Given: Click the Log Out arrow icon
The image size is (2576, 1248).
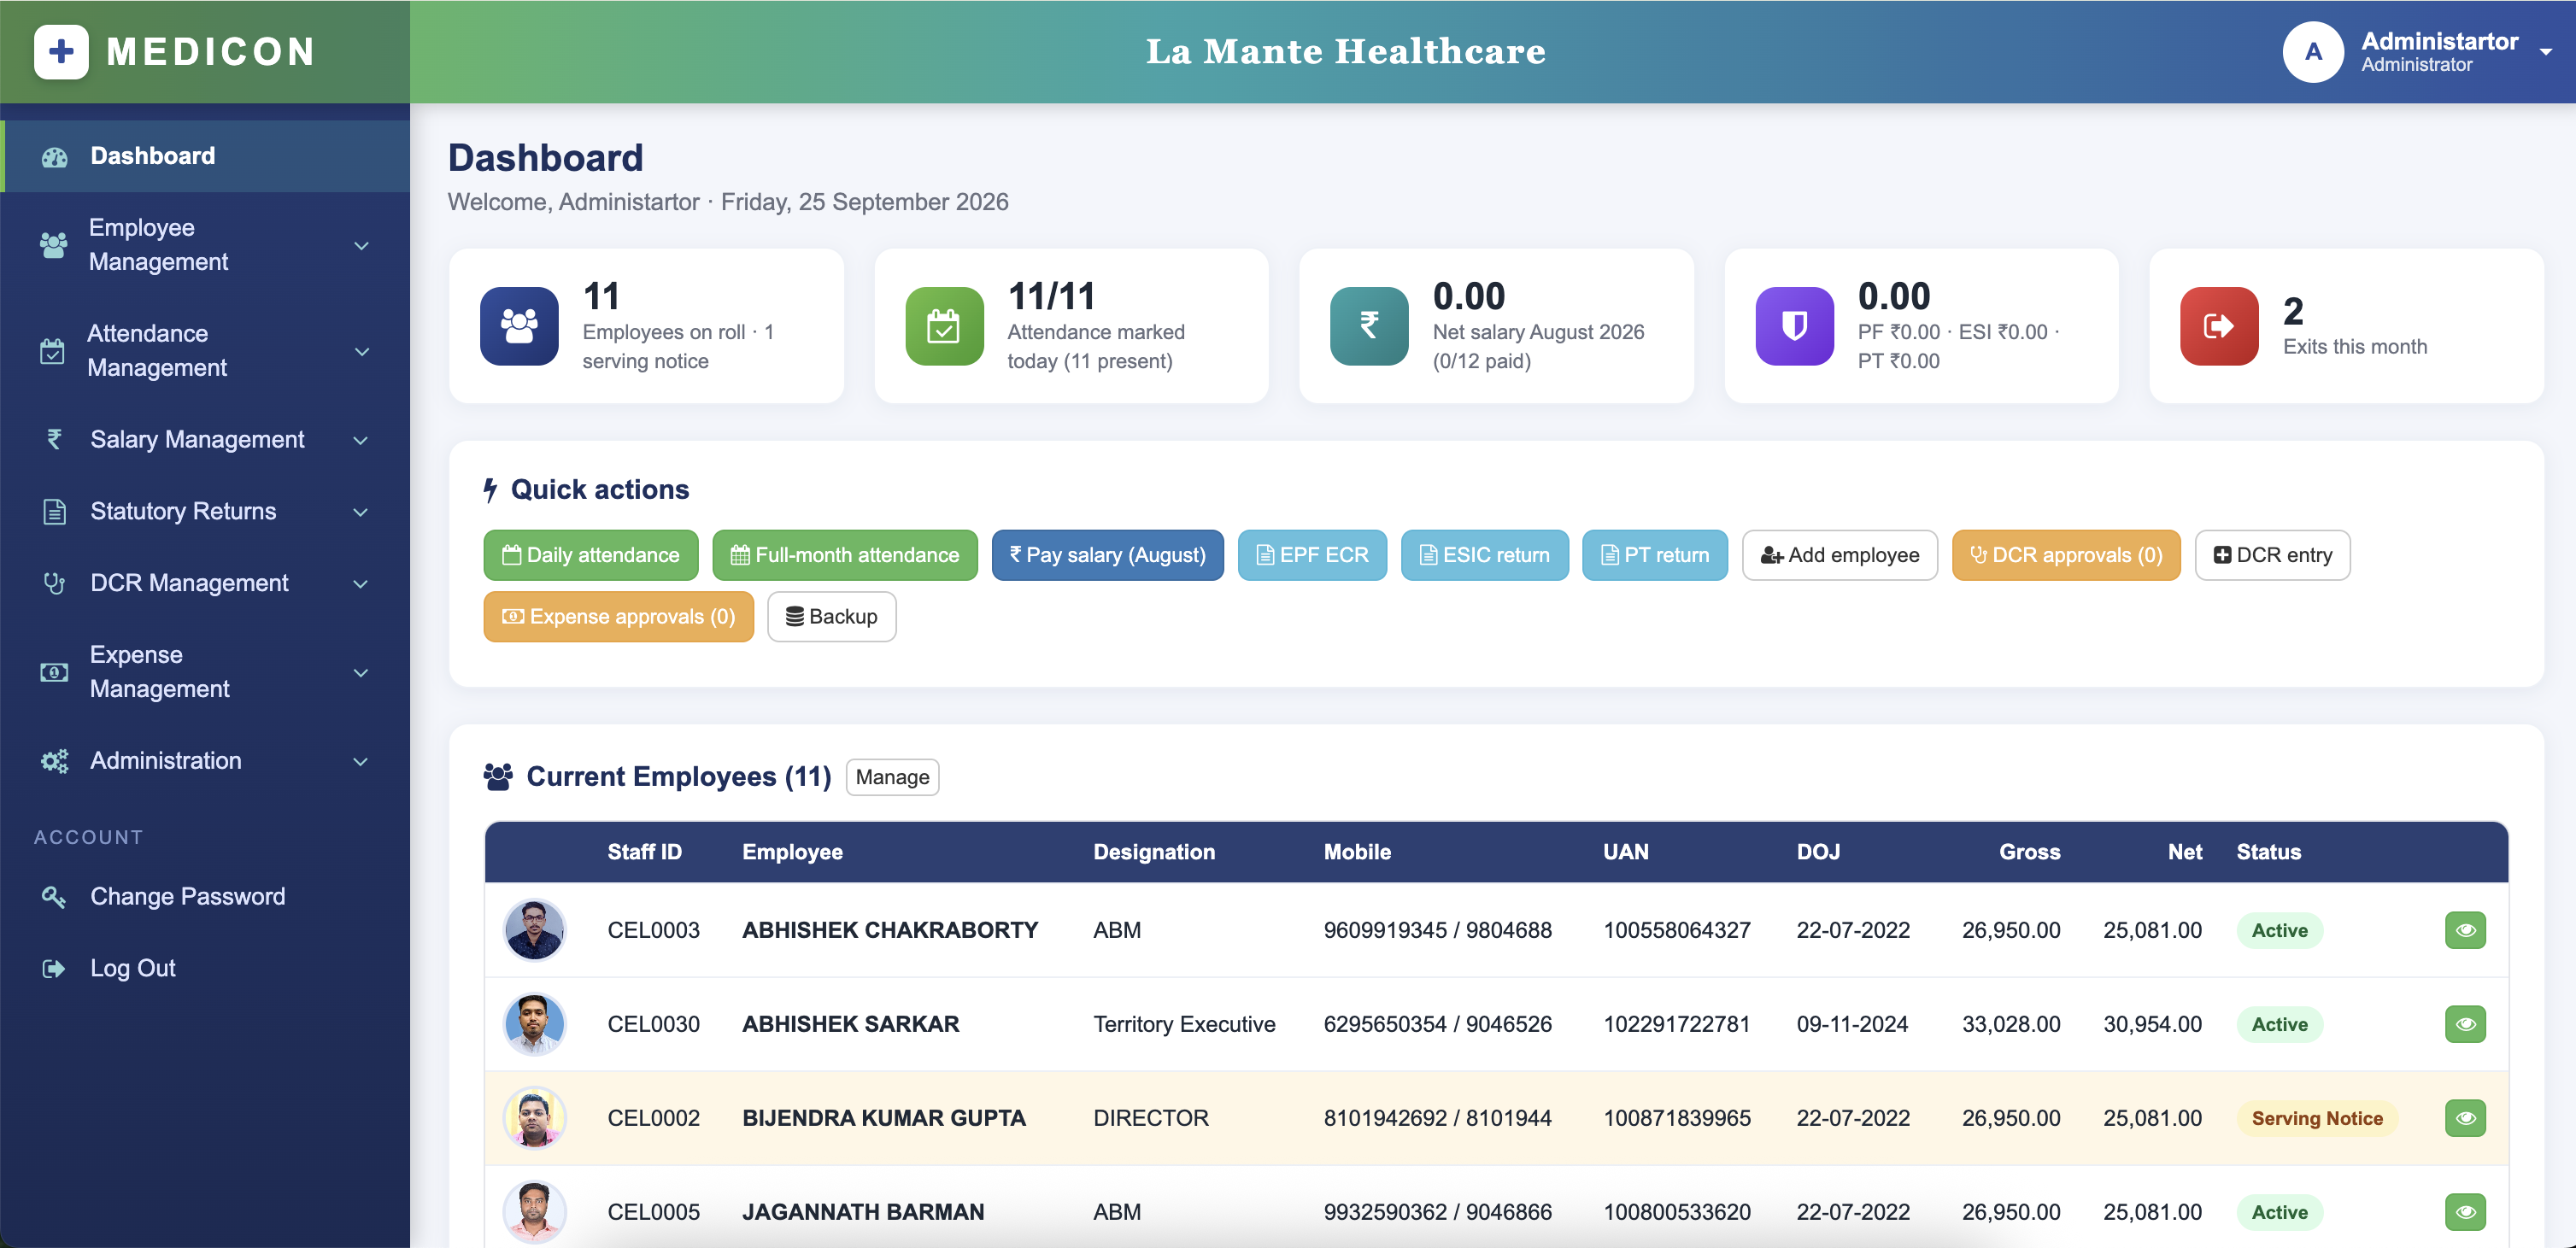Looking at the screenshot, I should [x=54, y=969].
